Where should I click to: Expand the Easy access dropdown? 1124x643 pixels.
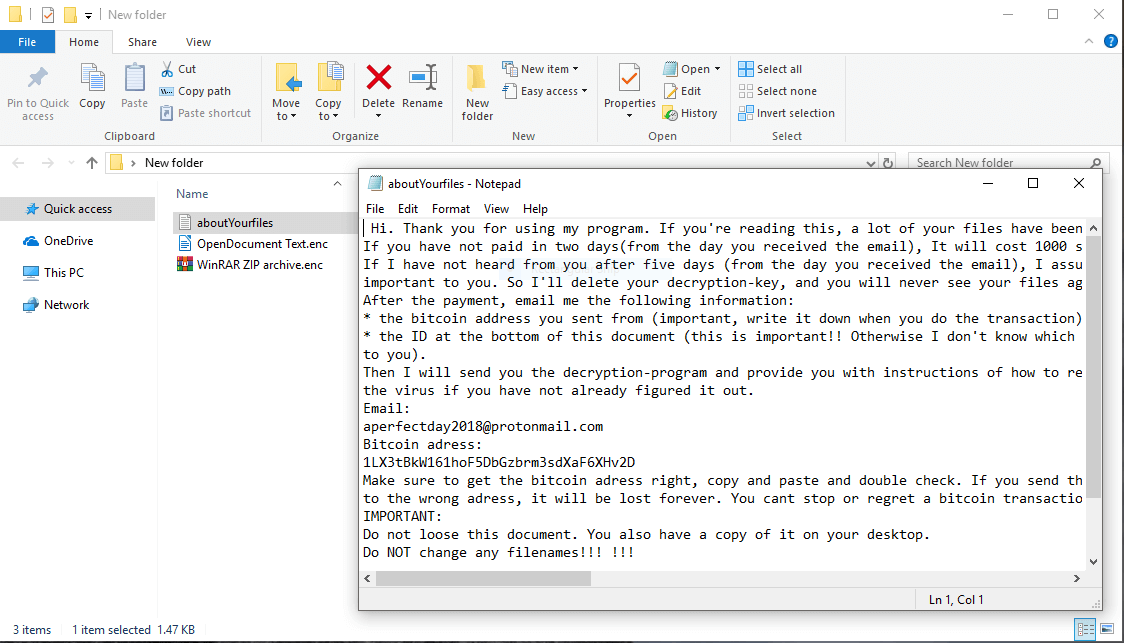[x=584, y=91]
